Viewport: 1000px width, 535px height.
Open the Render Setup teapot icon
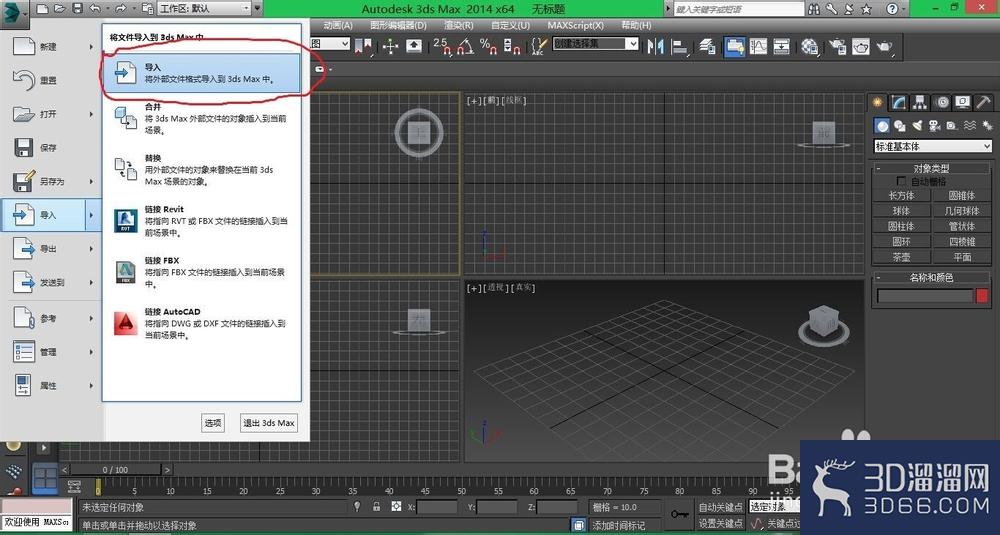[x=837, y=47]
